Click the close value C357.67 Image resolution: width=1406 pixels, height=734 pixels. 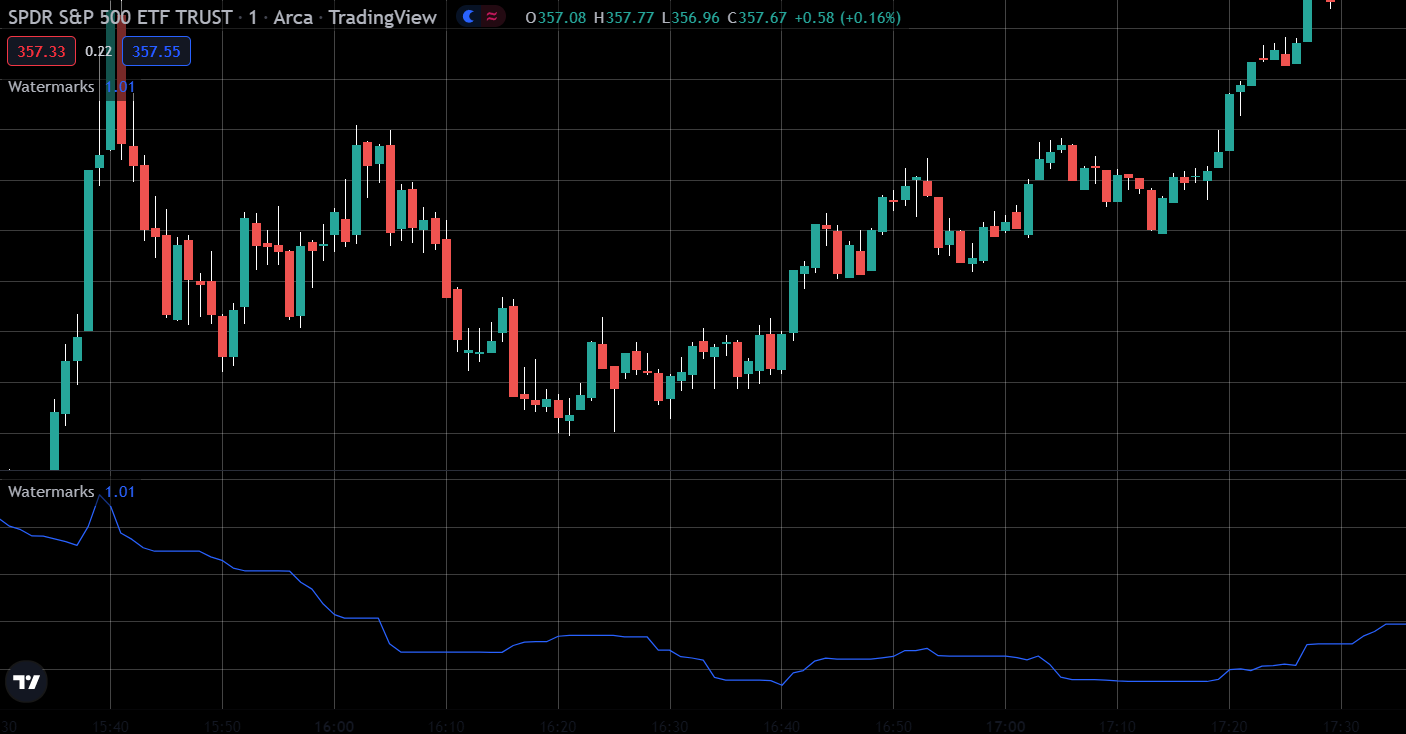coord(757,18)
